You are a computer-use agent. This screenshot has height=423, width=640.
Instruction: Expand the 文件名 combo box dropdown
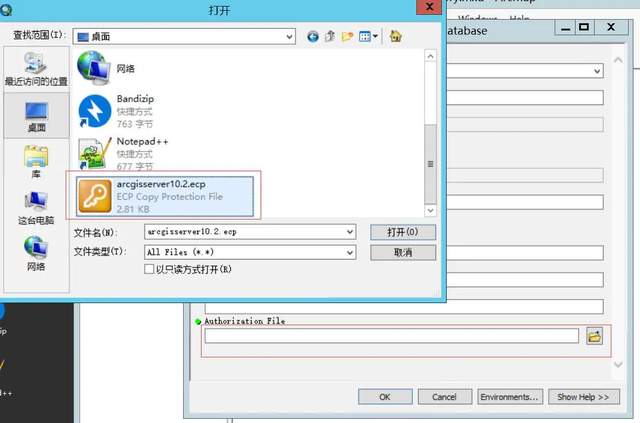coord(350,232)
